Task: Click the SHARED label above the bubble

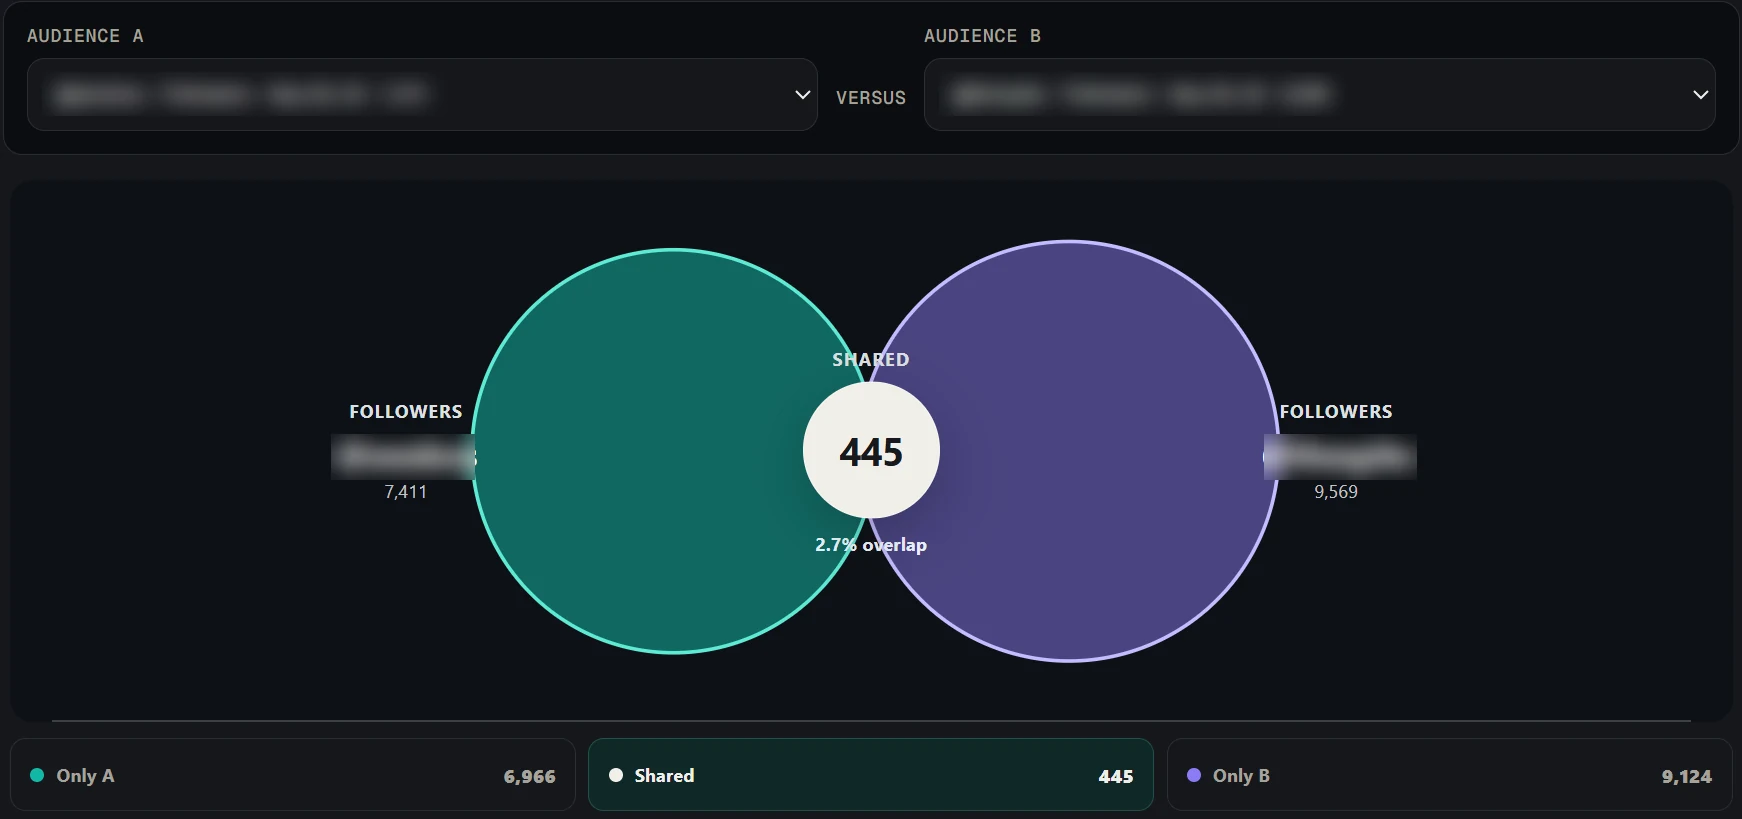Action: [x=871, y=360]
